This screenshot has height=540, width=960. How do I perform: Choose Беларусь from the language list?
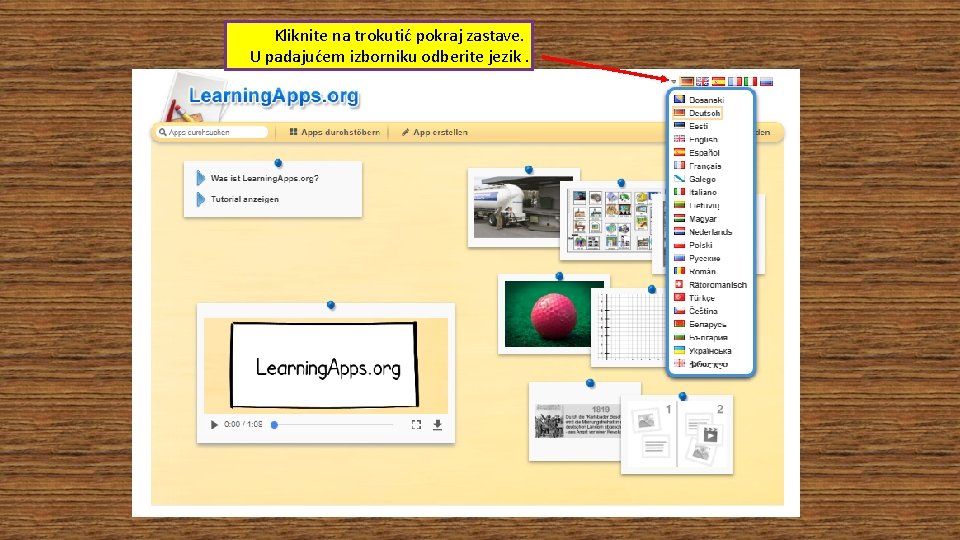tap(700, 324)
